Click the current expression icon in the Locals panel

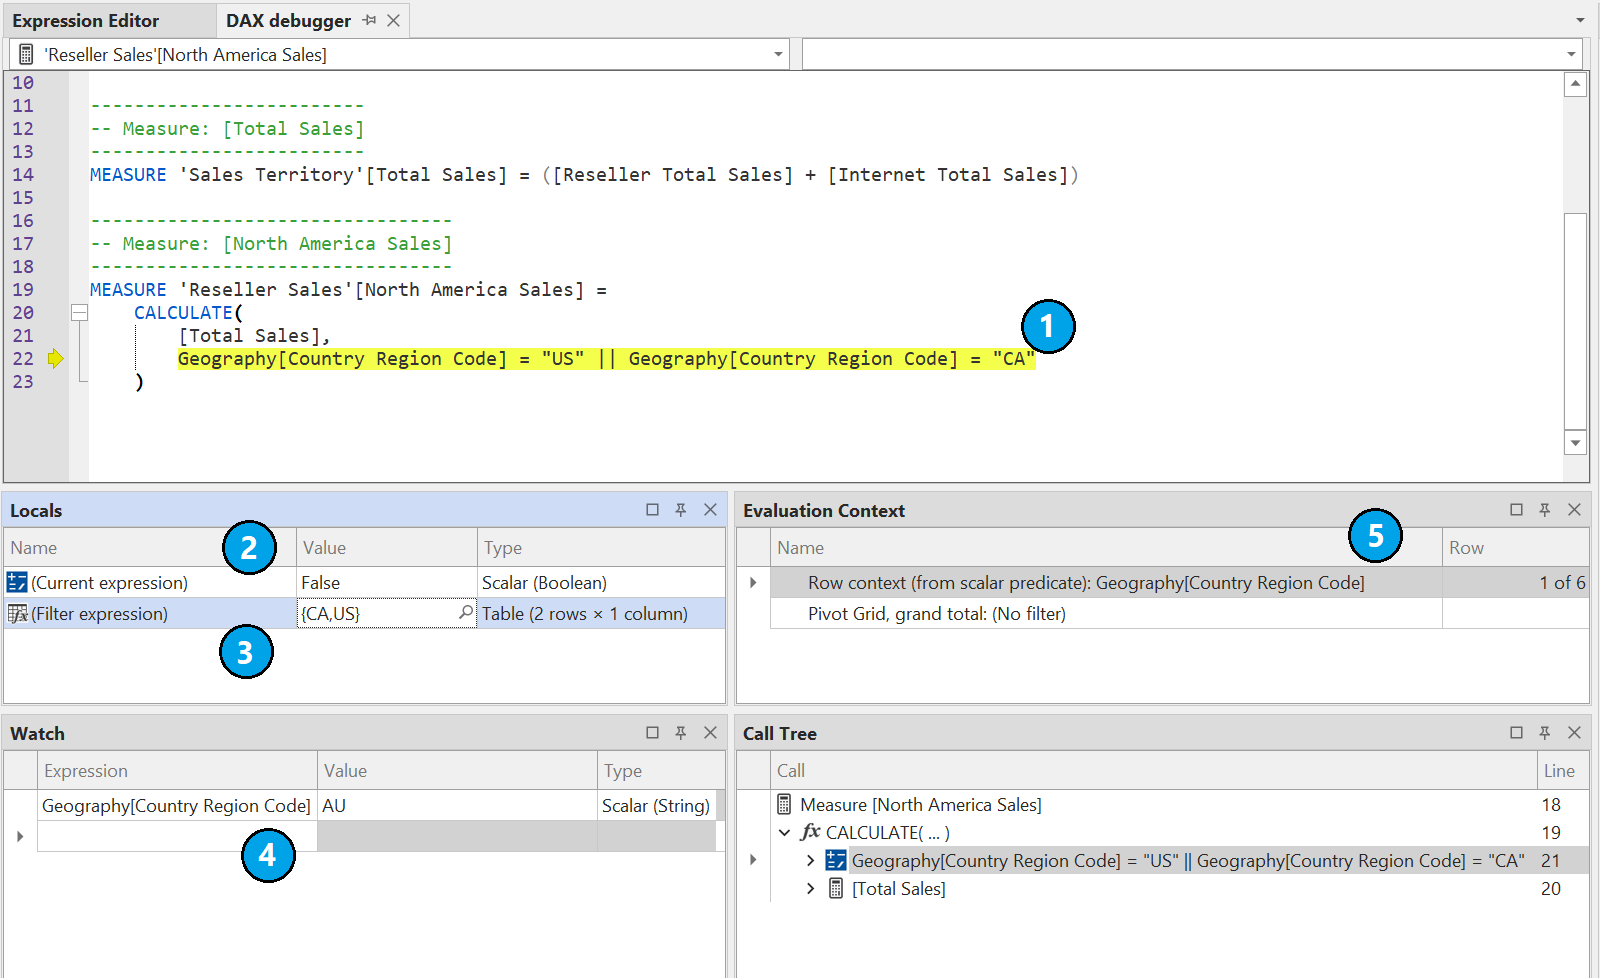17,581
